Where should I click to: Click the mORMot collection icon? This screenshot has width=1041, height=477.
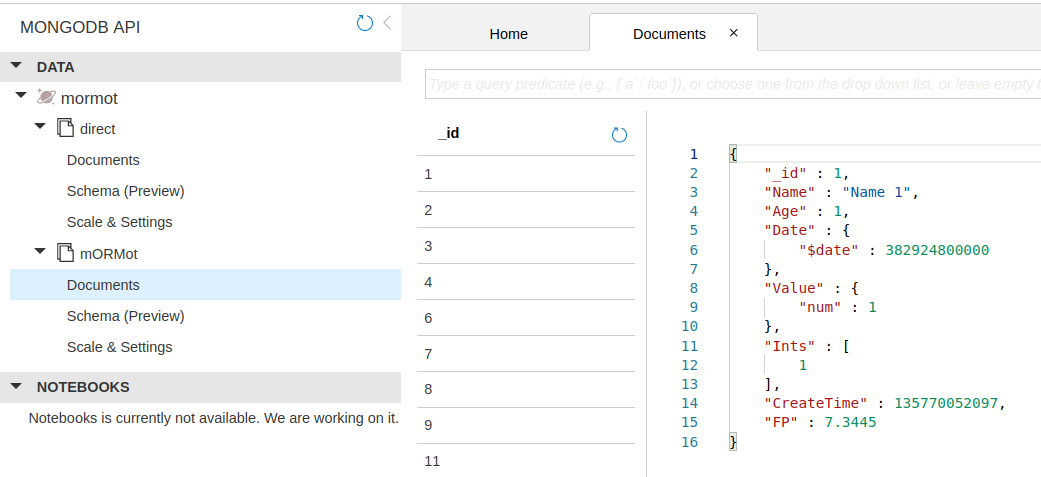65,252
